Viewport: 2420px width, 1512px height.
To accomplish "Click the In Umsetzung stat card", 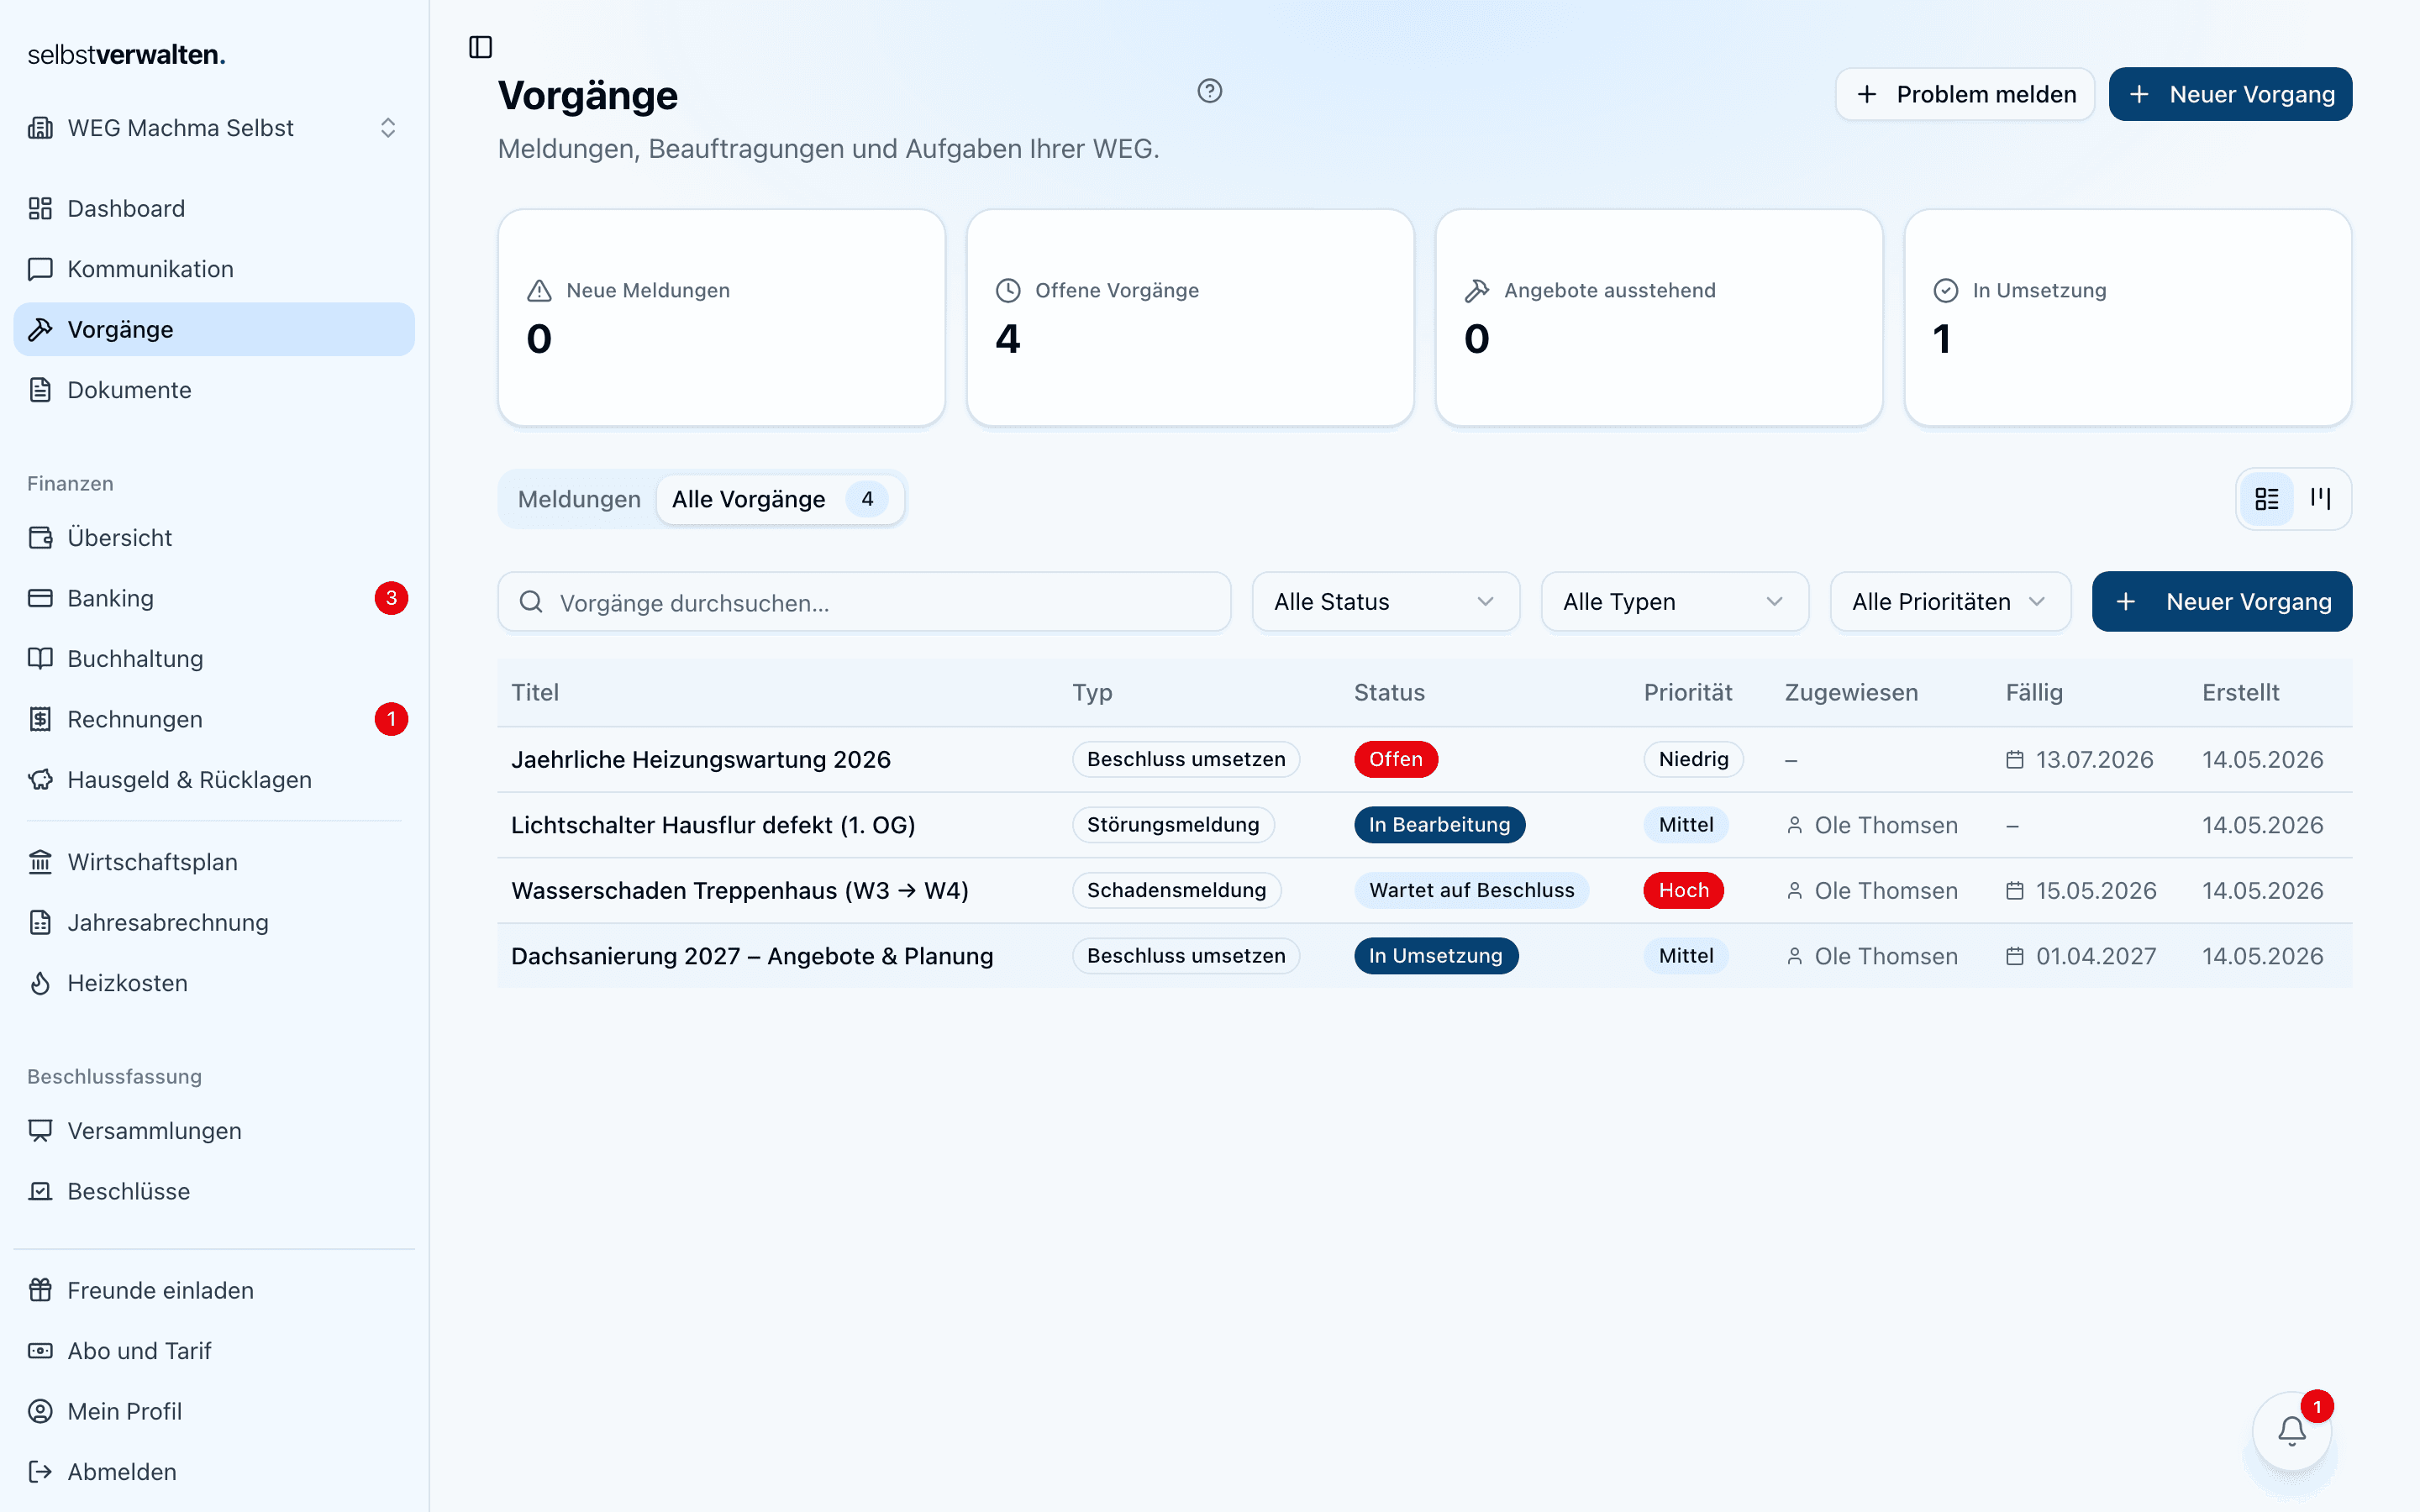I will pos(2127,318).
